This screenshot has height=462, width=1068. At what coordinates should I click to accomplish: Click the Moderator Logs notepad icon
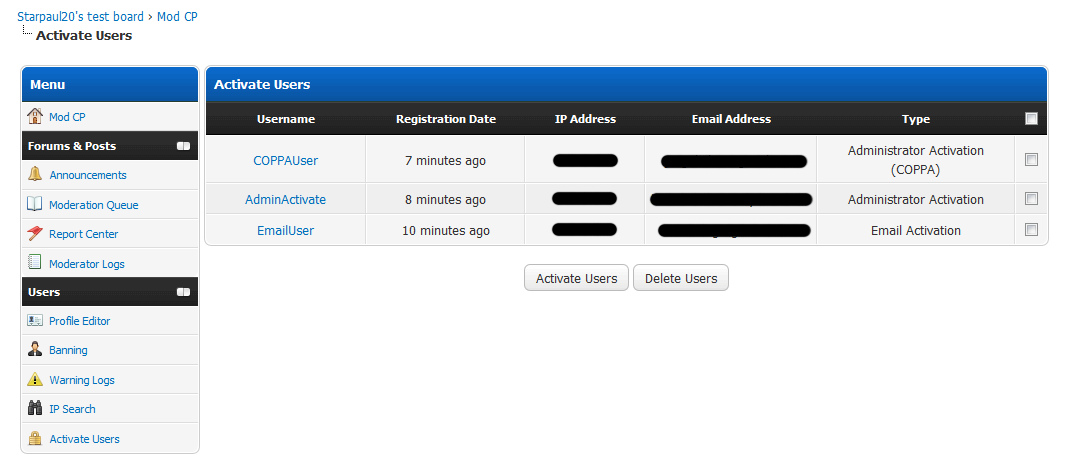pyautogui.click(x=35, y=263)
